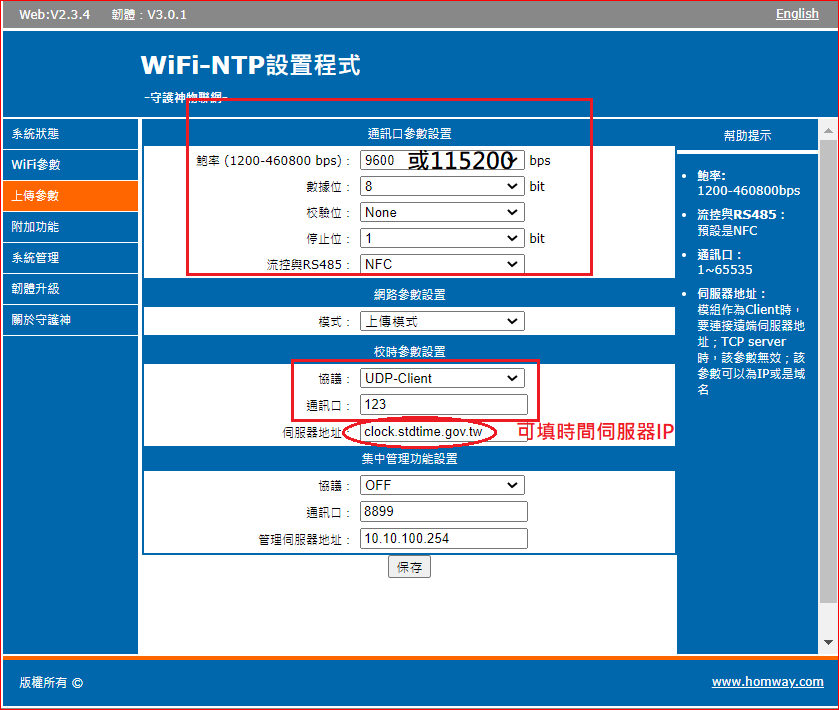Click the Web:V2.3.4 version text
The image size is (839, 710).
point(55,14)
